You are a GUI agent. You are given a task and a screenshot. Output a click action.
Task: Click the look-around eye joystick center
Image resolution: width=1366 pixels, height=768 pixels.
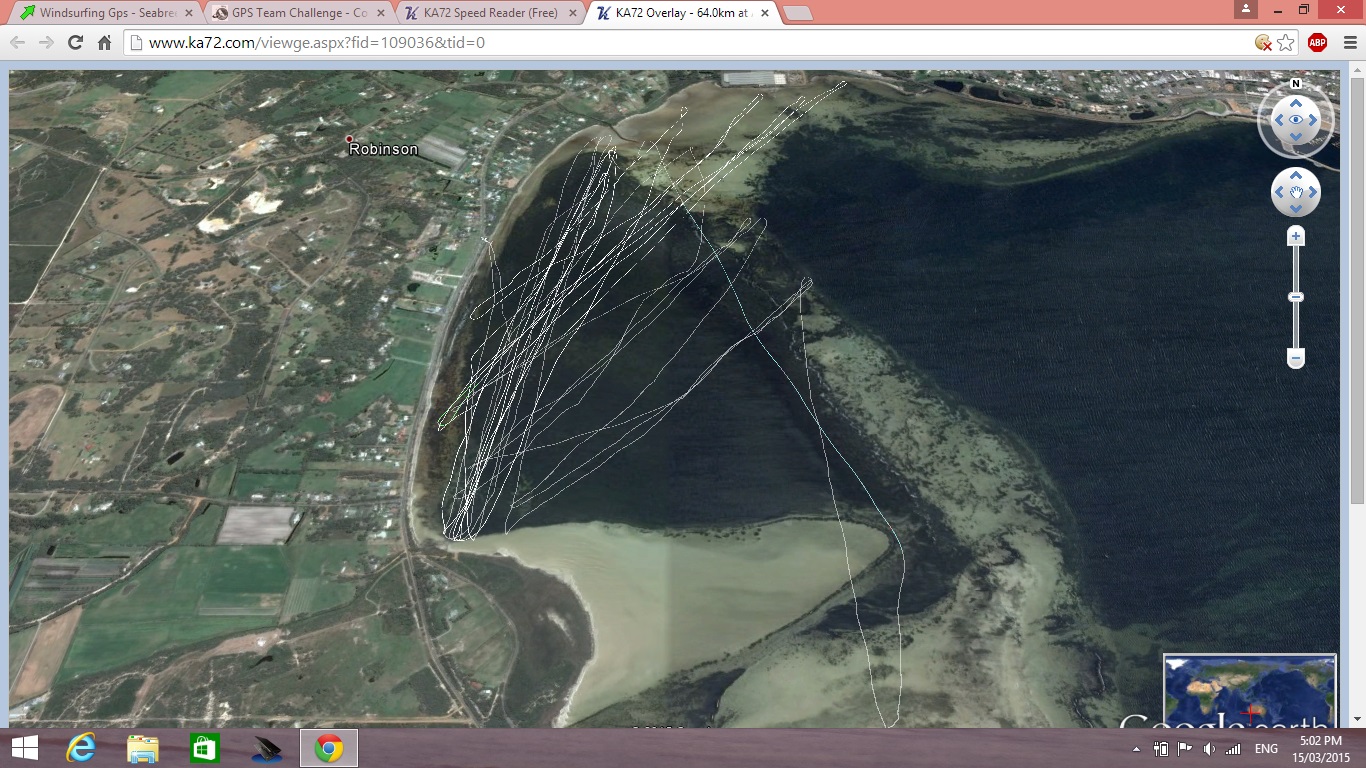coord(1296,119)
